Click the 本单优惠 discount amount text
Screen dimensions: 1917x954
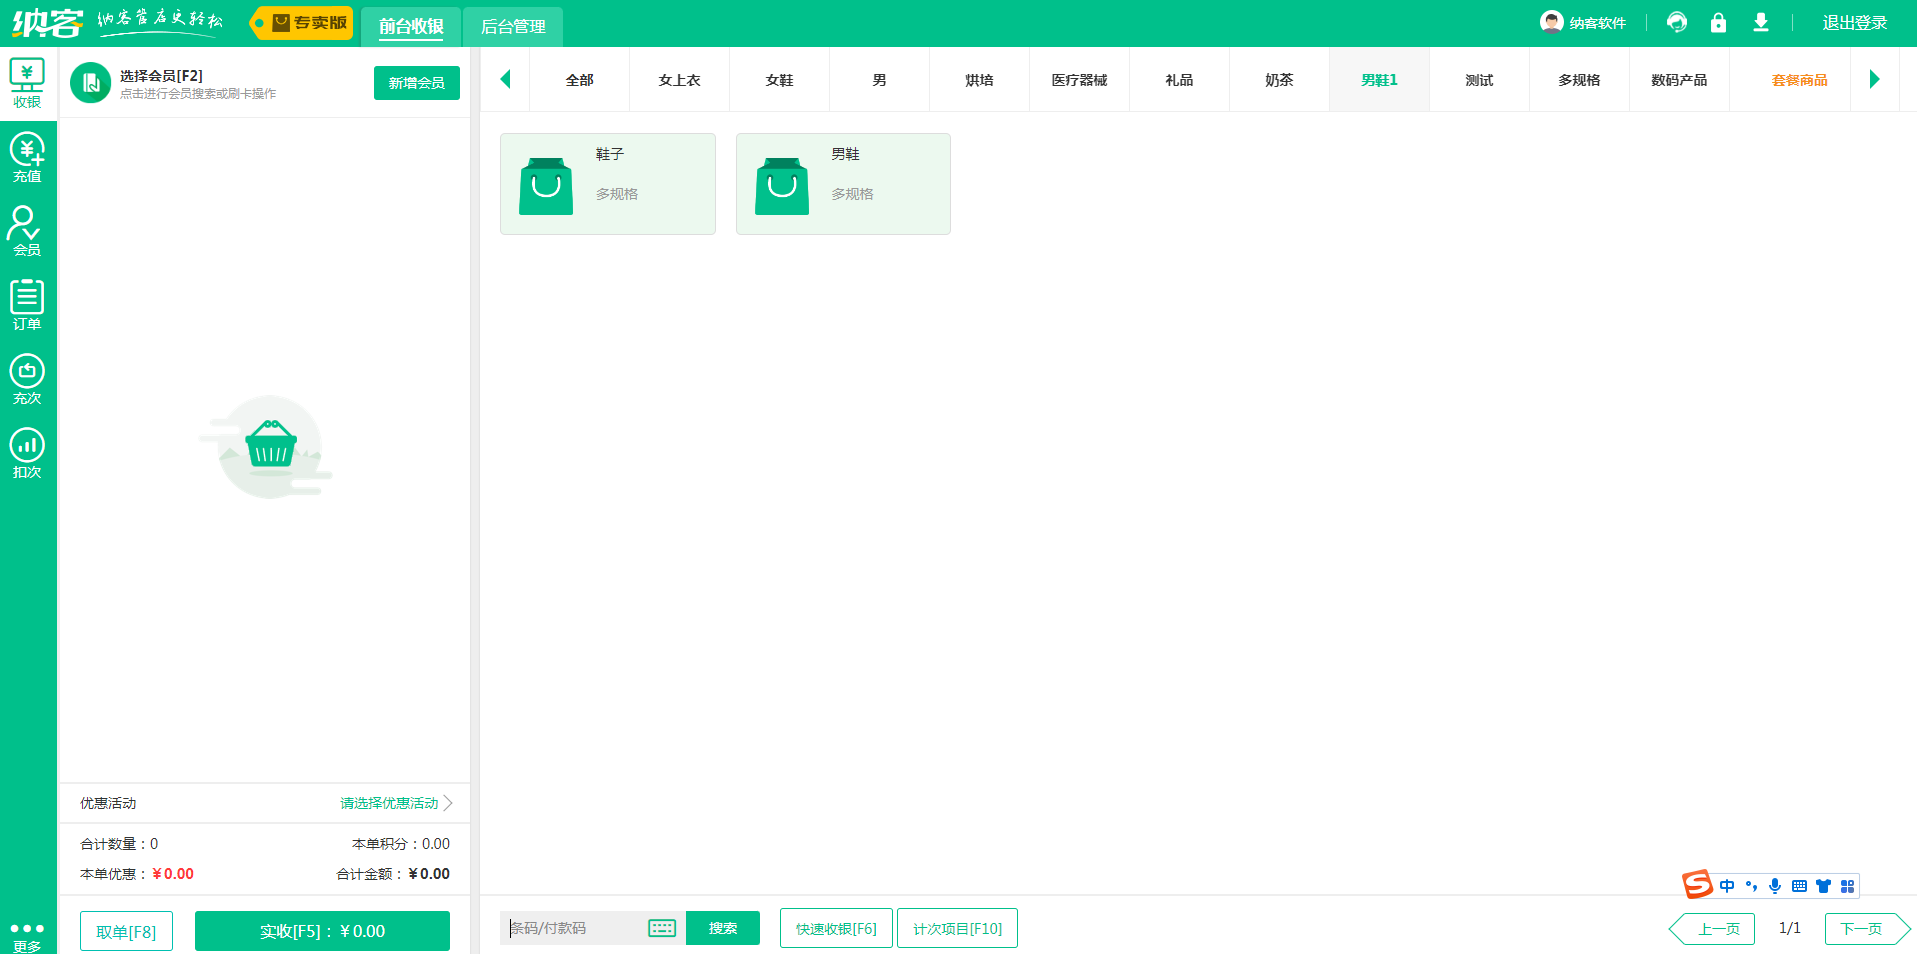point(137,874)
